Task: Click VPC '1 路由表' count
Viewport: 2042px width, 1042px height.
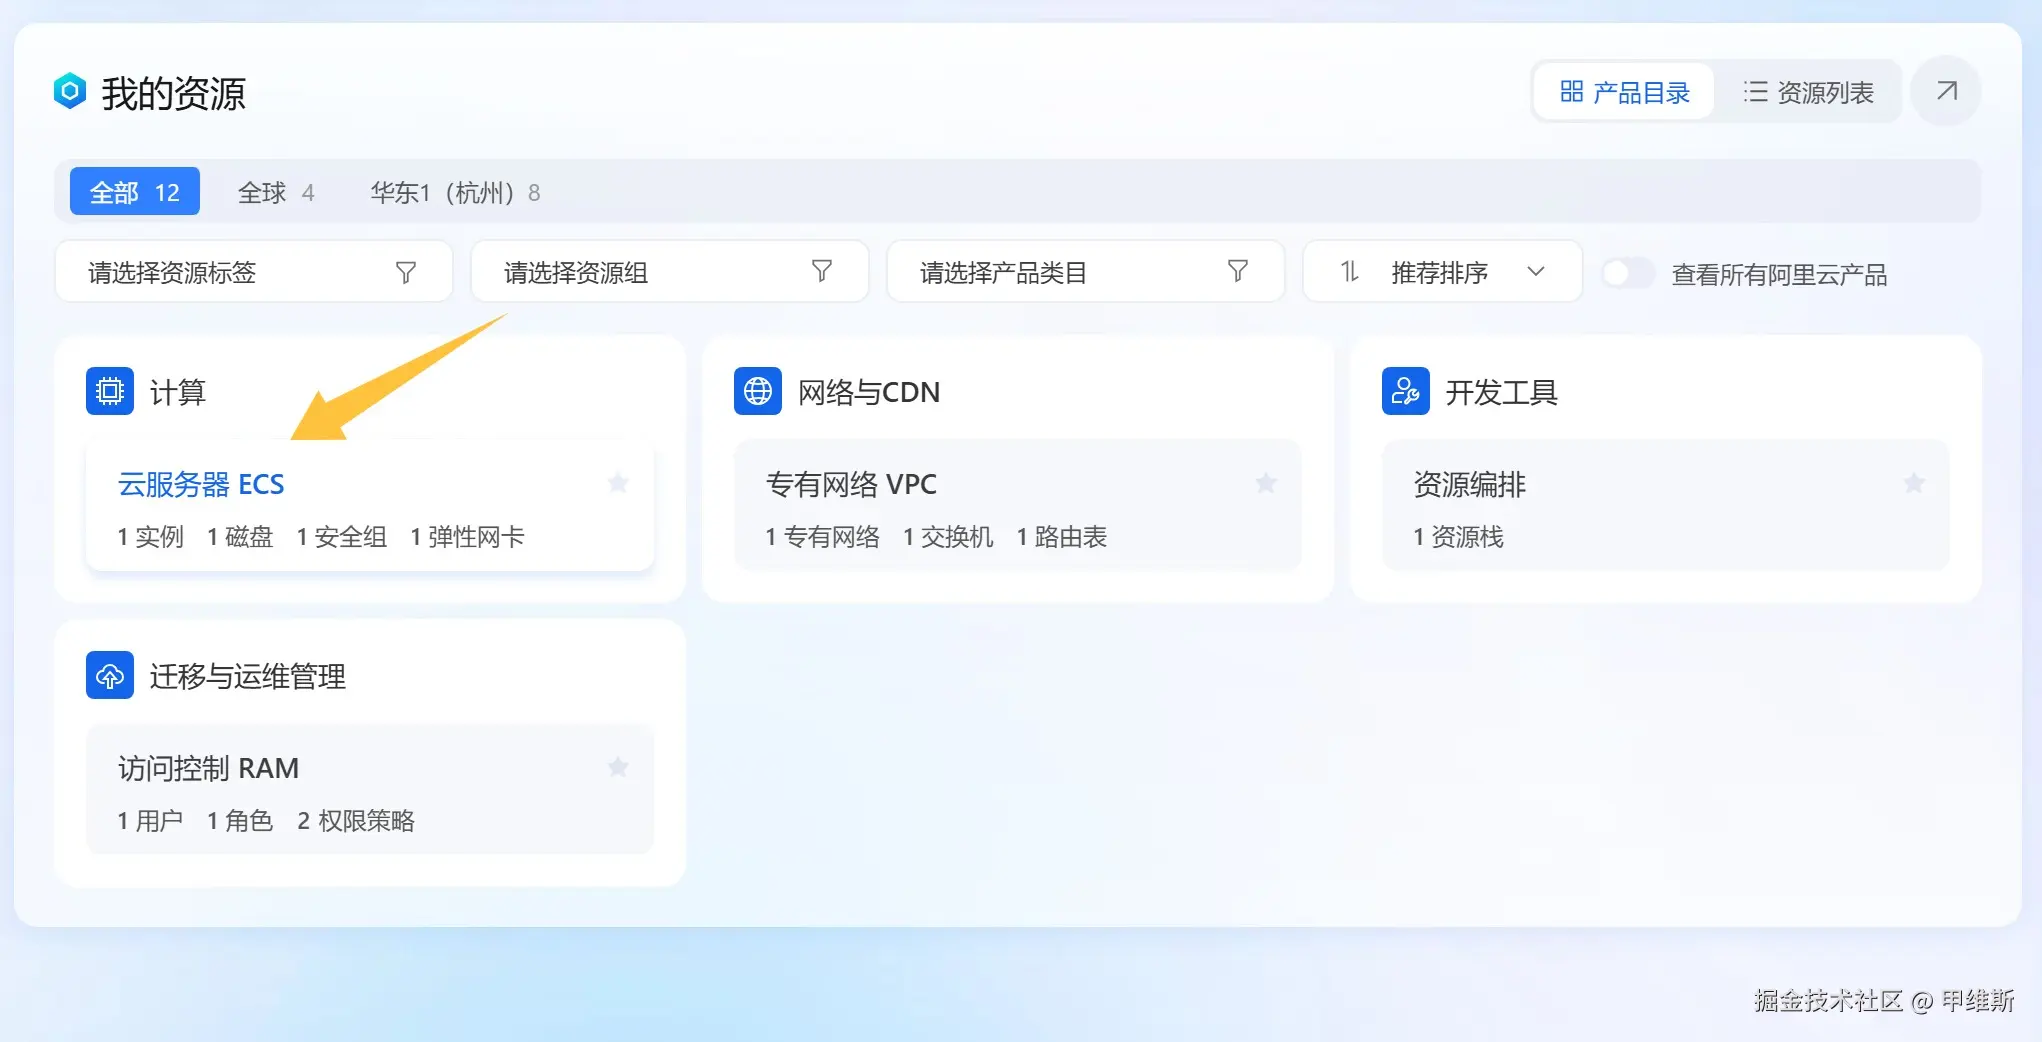Action: pyautogui.click(x=1062, y=537)
